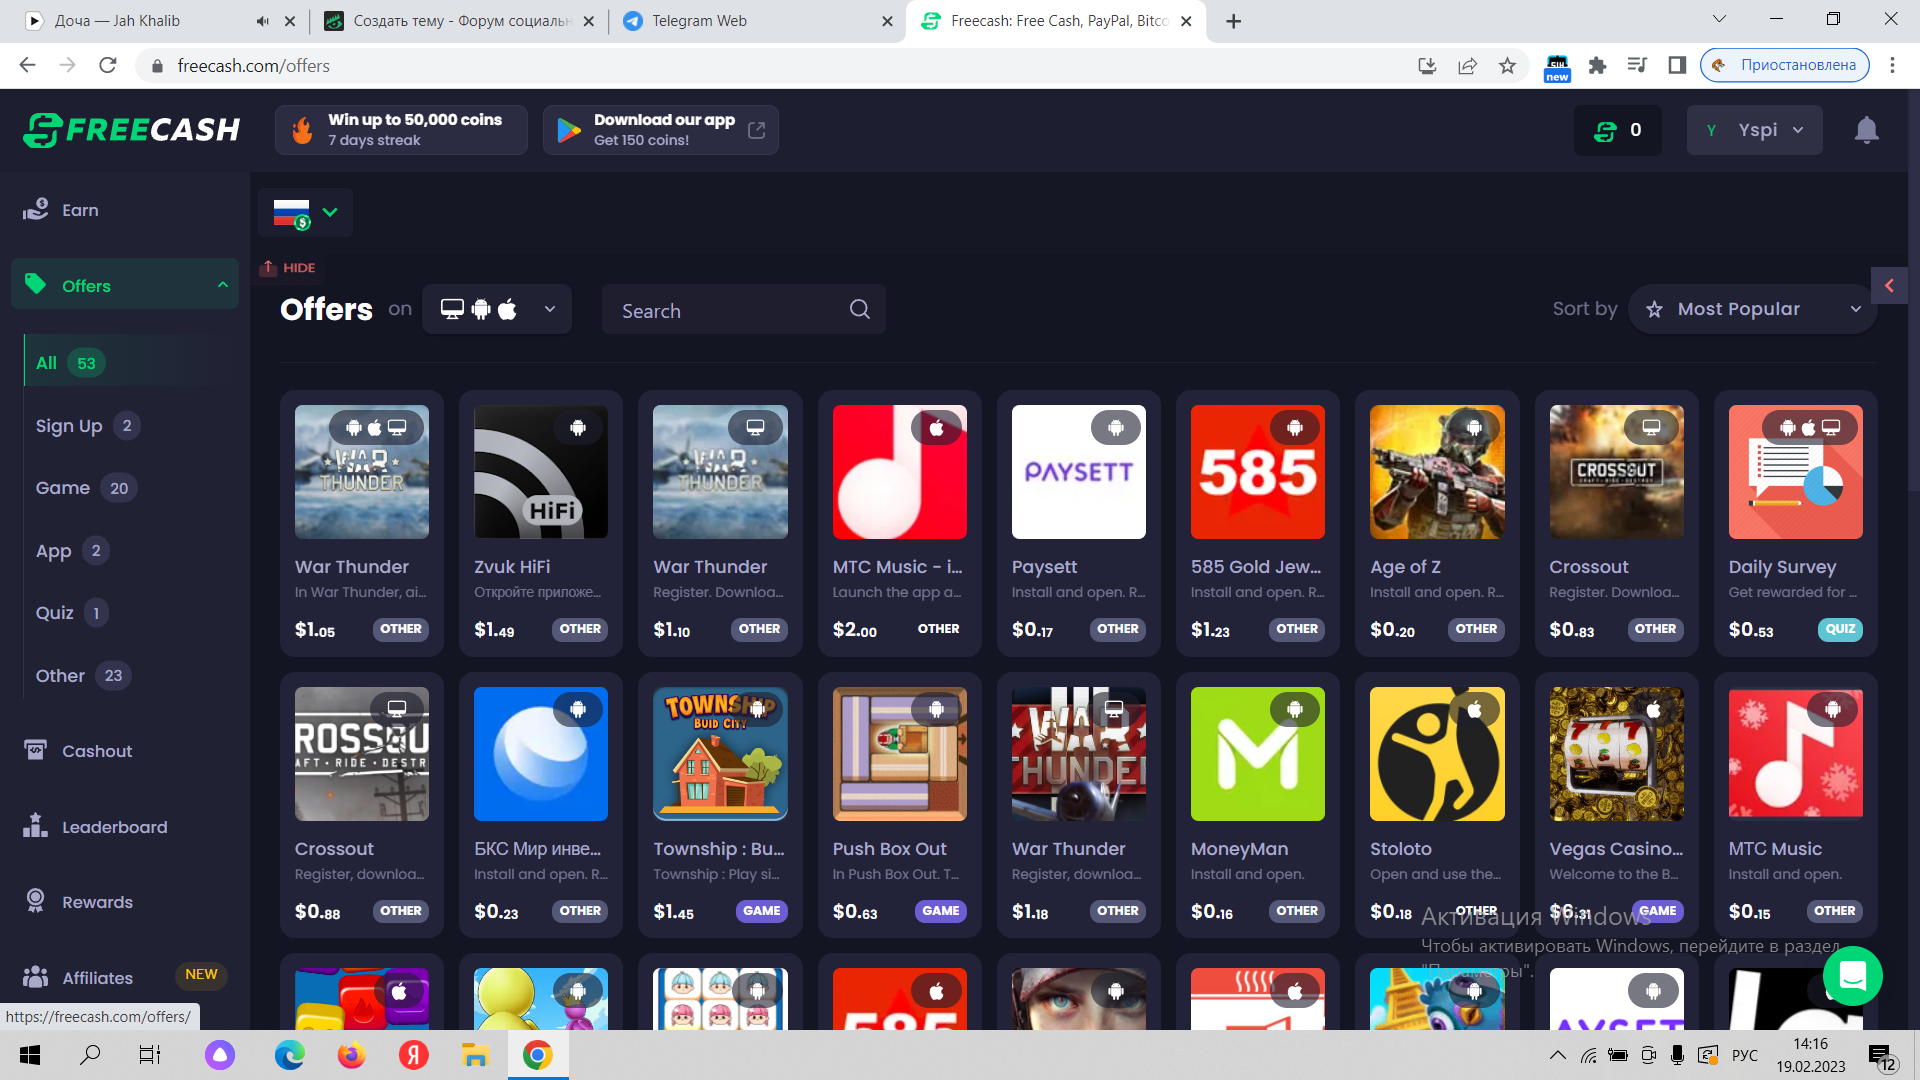Open Chrome extensions puzzle icon
The width and height of the screenshot is (1920, 1080).
[x=1597, y=66]
